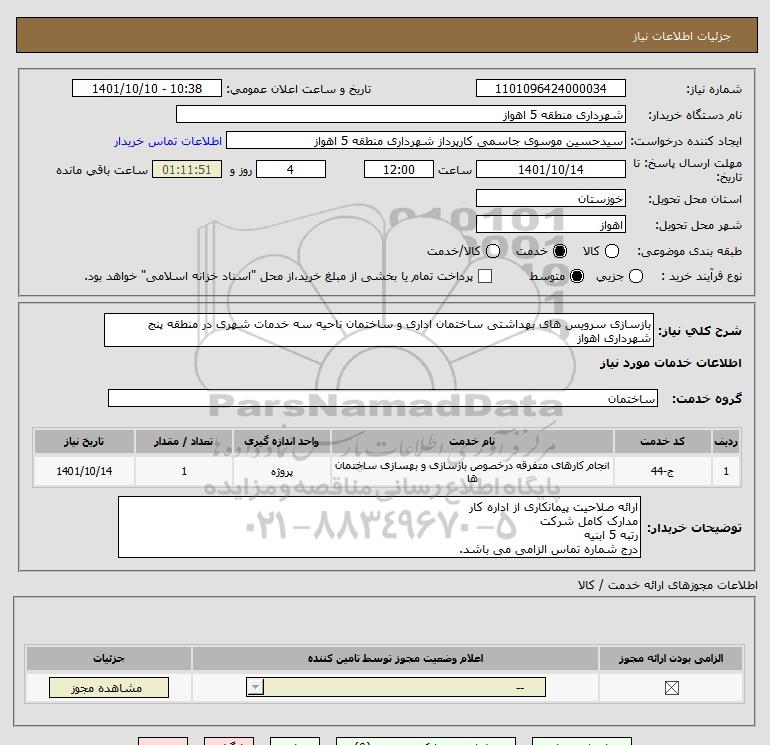This screenshot has height=745, width=770.
Task: Click the unit cell پروژه
Action: (x=281, y=471)
